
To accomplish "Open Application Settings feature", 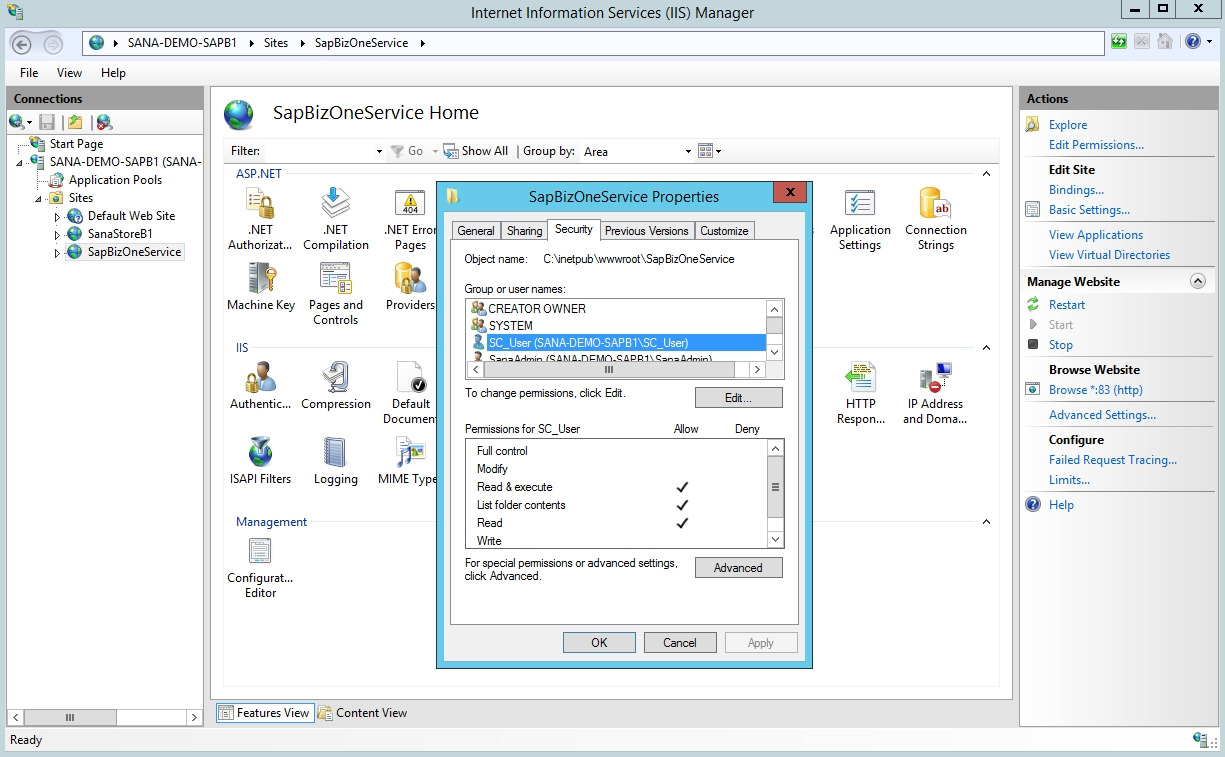I will click(860, 219).
